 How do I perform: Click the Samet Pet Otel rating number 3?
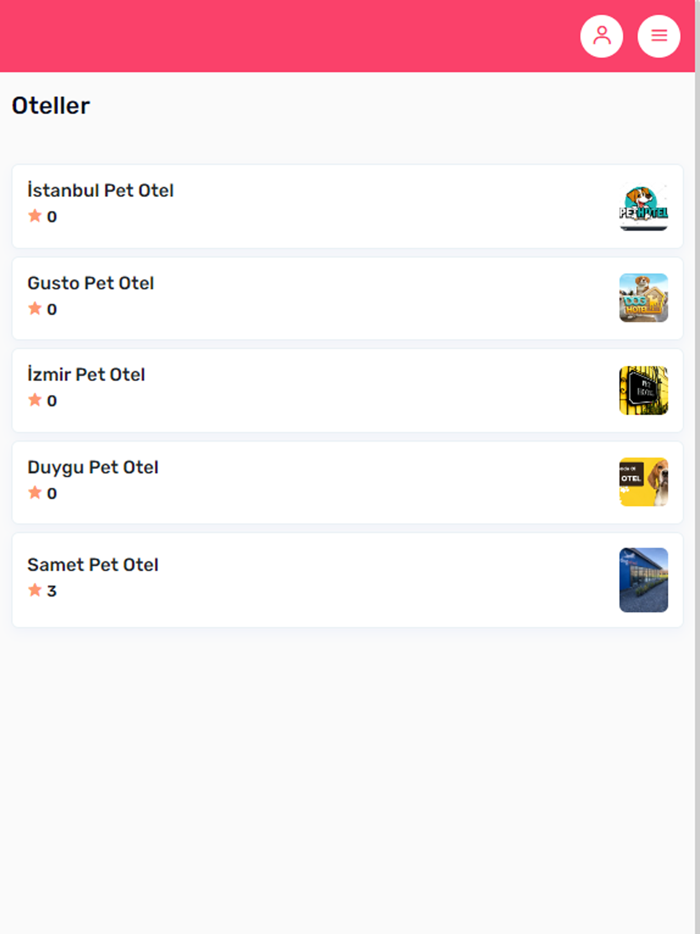[52, 591]
